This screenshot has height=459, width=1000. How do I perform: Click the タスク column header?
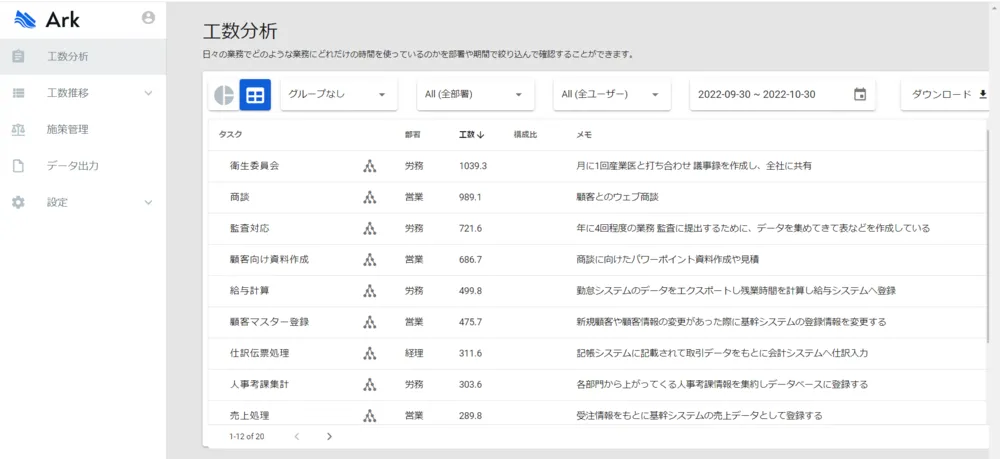[x=230, y=135]
